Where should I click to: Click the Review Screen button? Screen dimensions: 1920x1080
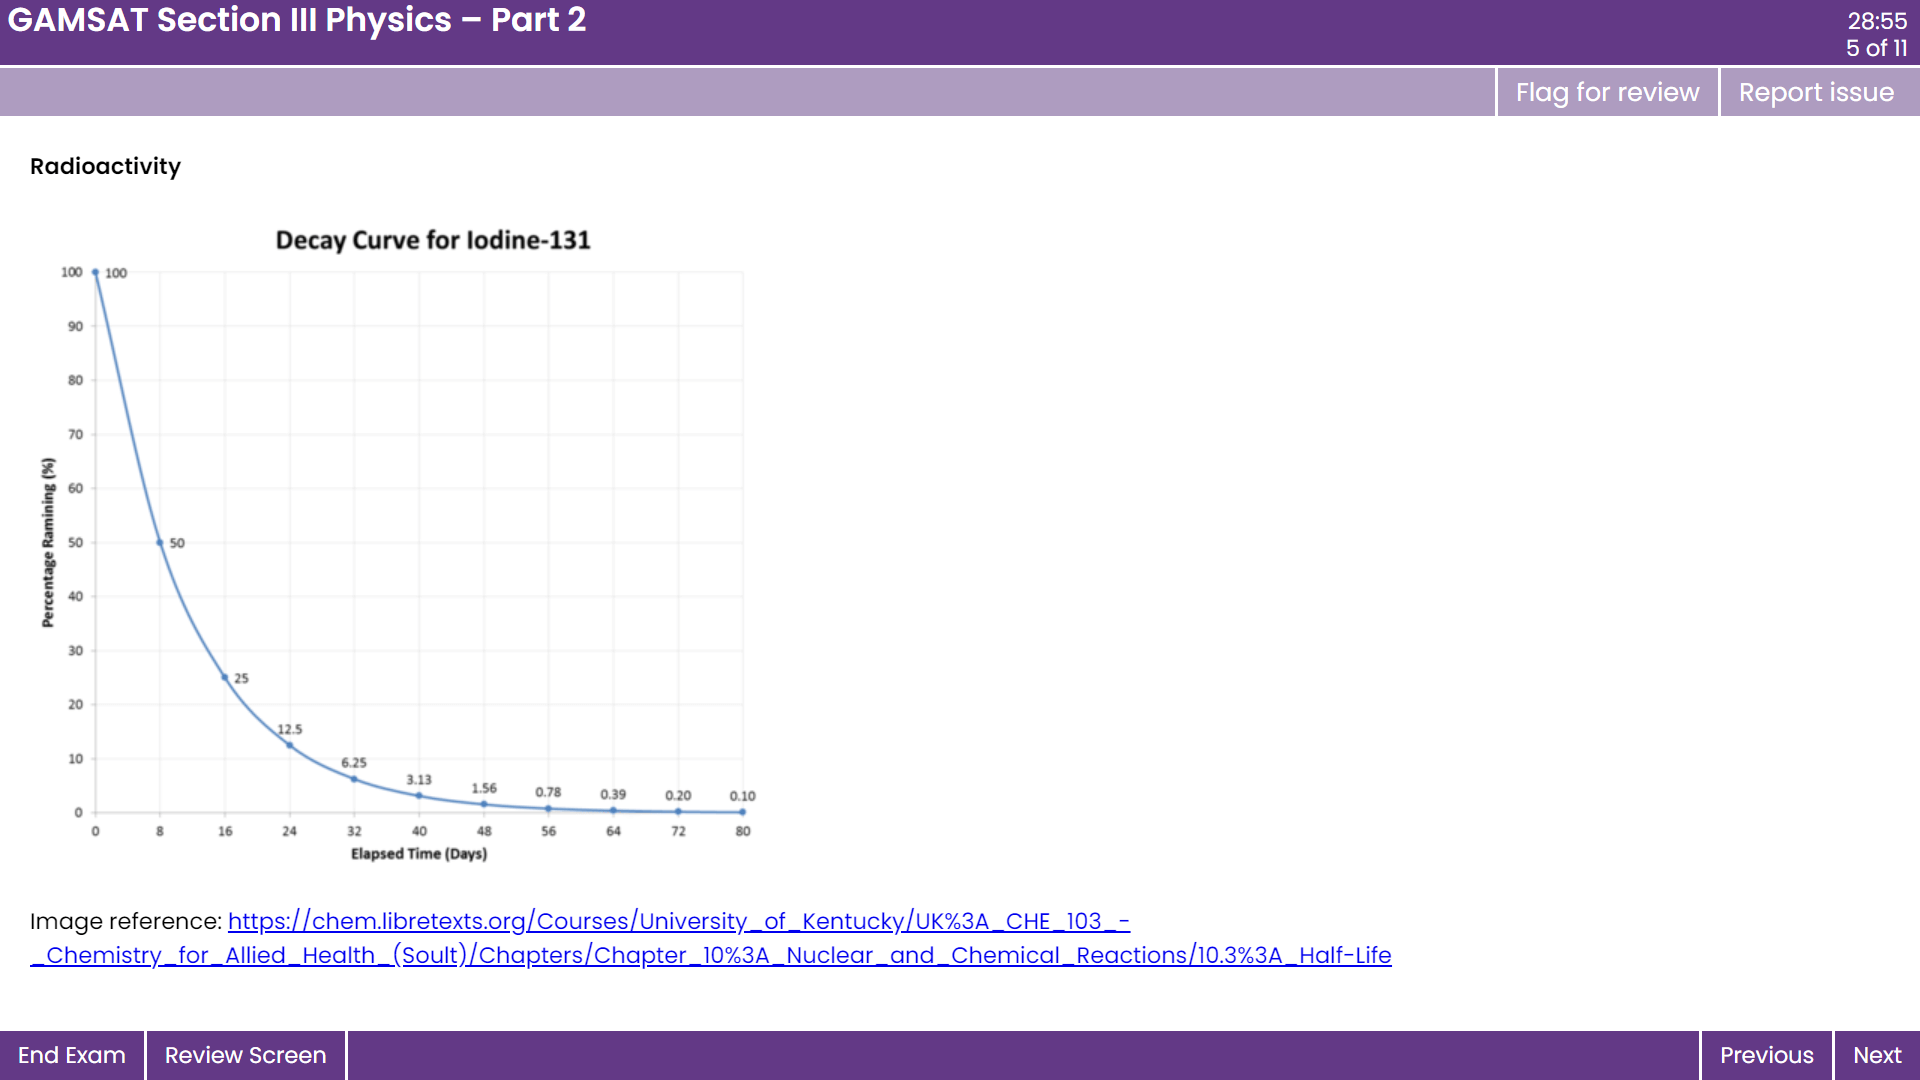tap(245, 1055)
